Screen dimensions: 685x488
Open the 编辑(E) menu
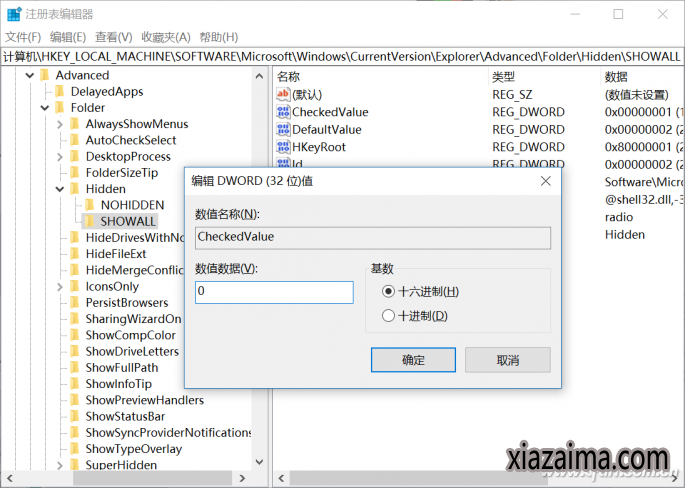68,37
